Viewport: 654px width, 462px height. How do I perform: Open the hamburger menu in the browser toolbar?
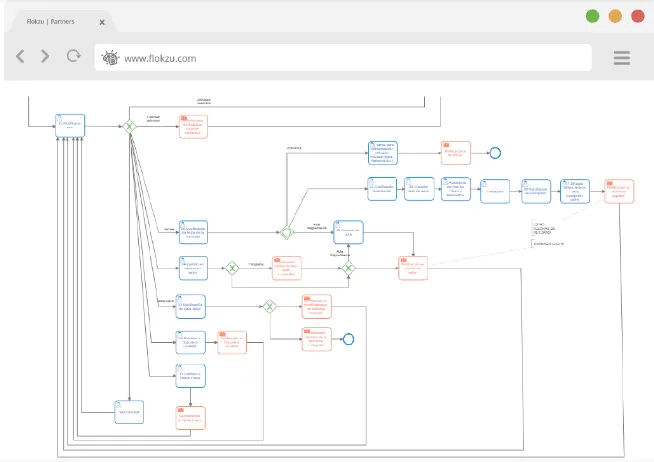(621, 58)
